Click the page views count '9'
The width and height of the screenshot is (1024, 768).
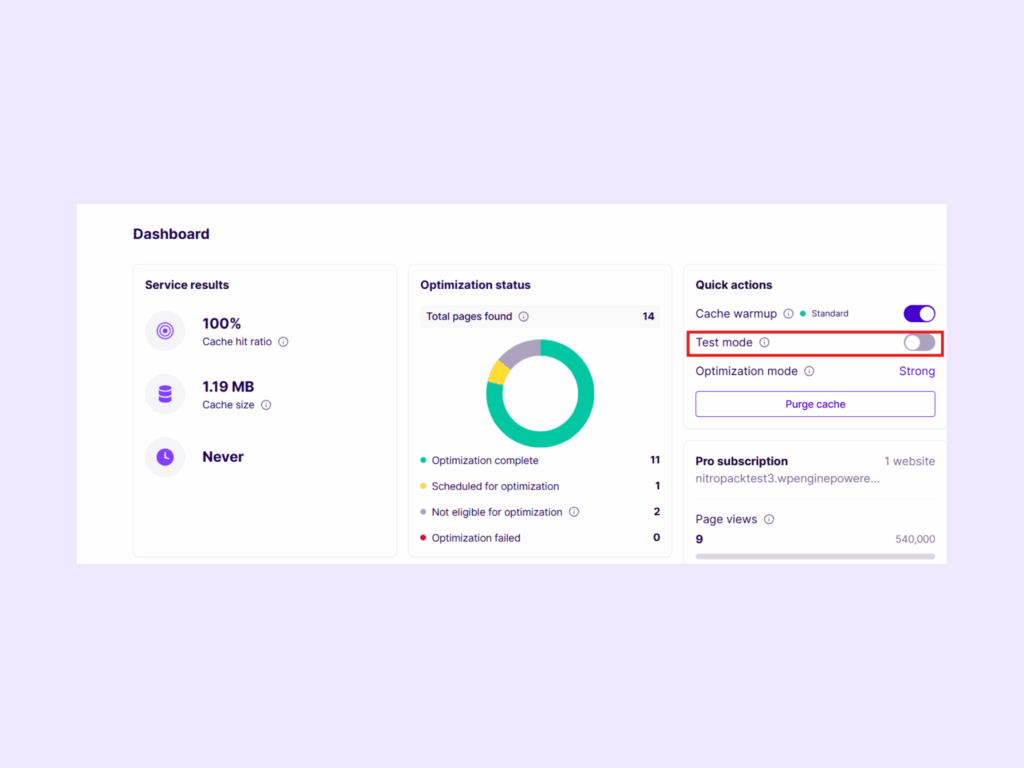(699, 539)
